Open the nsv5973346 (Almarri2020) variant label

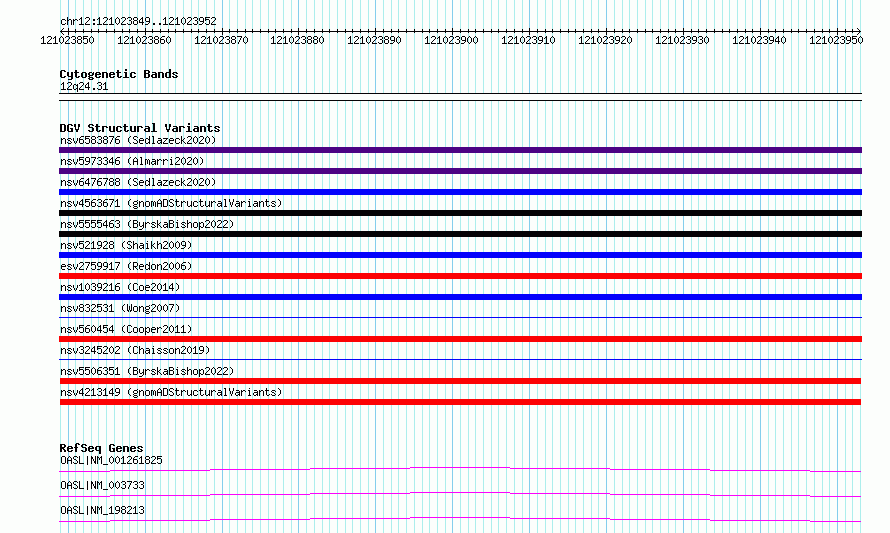click(132, 161)
